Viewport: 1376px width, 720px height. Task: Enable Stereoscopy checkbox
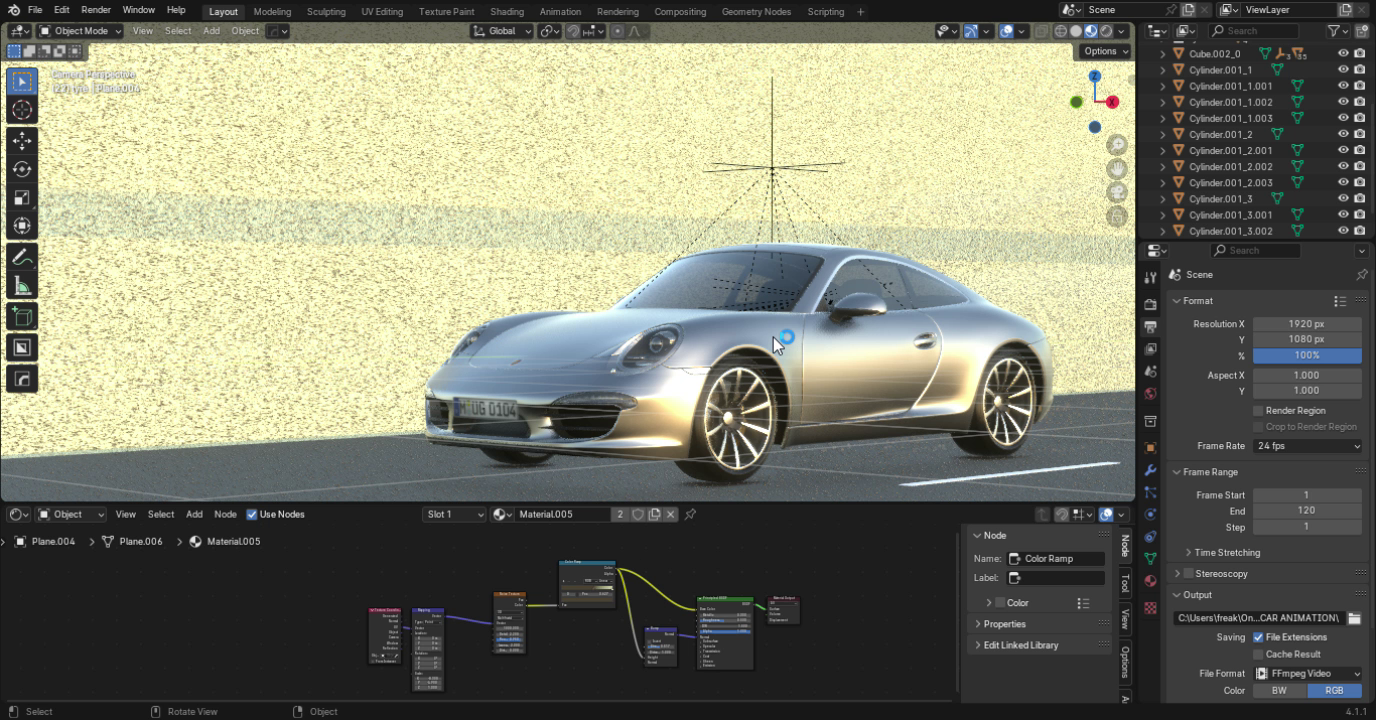pos(1189,574)
